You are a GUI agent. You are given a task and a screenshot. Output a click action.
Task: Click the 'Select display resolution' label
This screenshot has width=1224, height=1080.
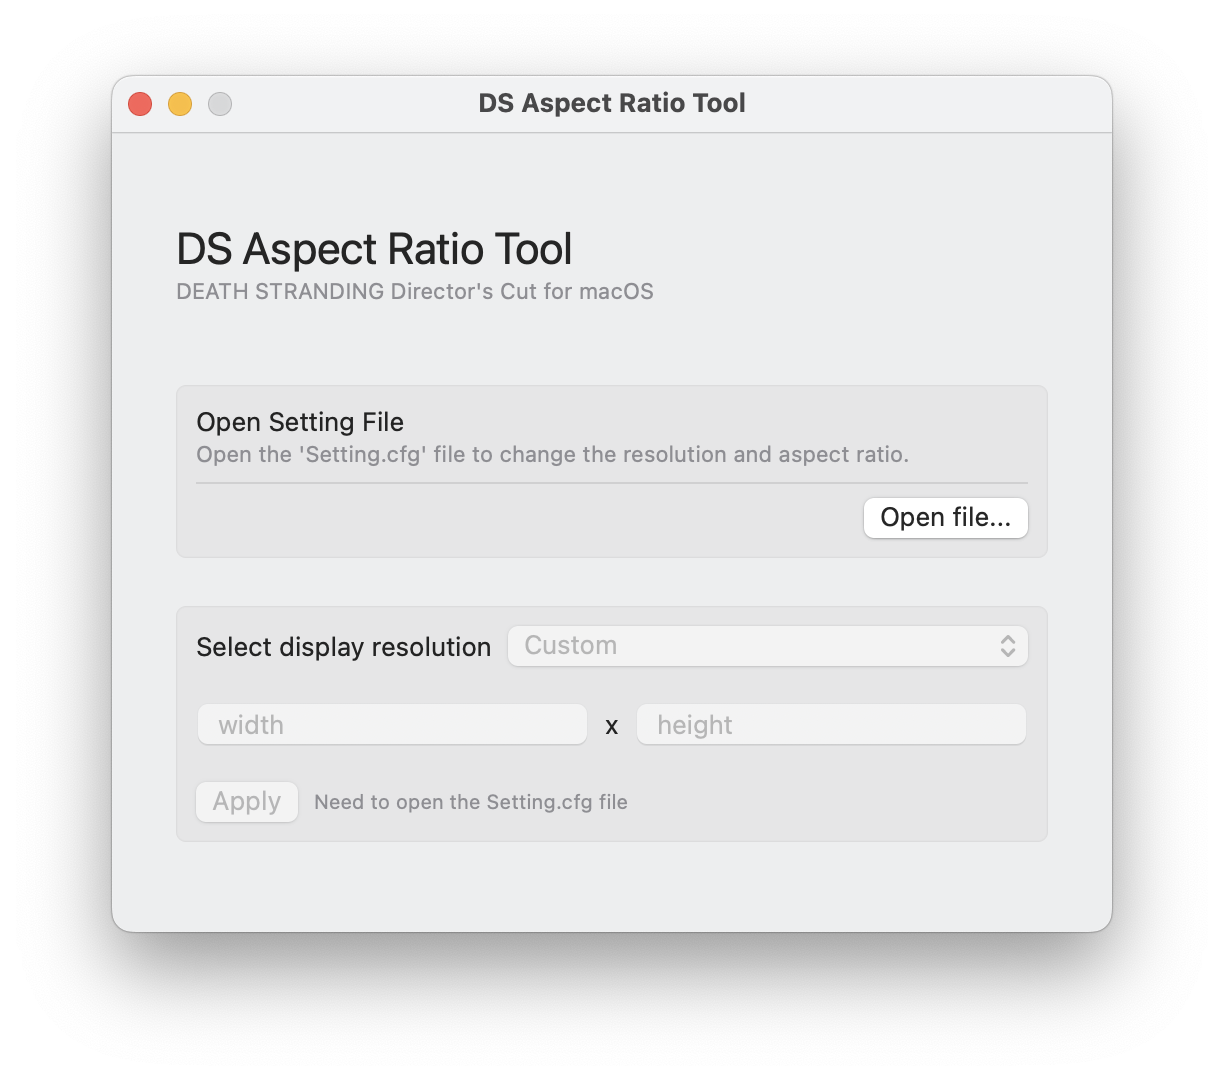(344, 647)
